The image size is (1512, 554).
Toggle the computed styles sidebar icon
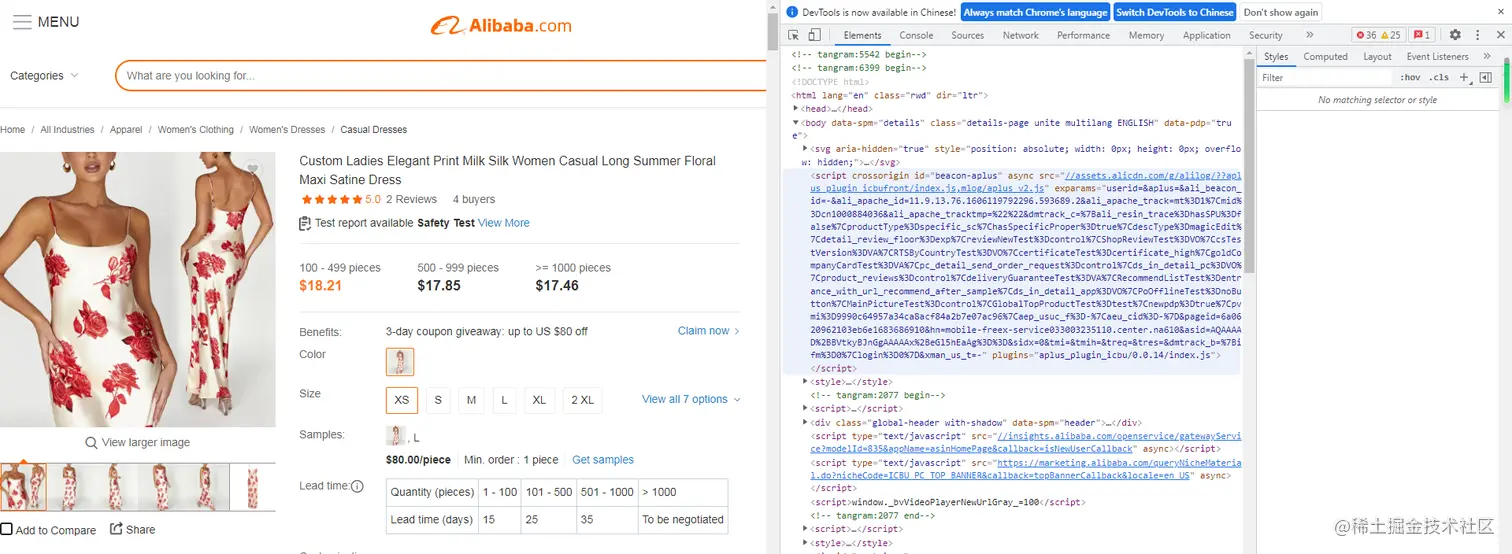1485,77
